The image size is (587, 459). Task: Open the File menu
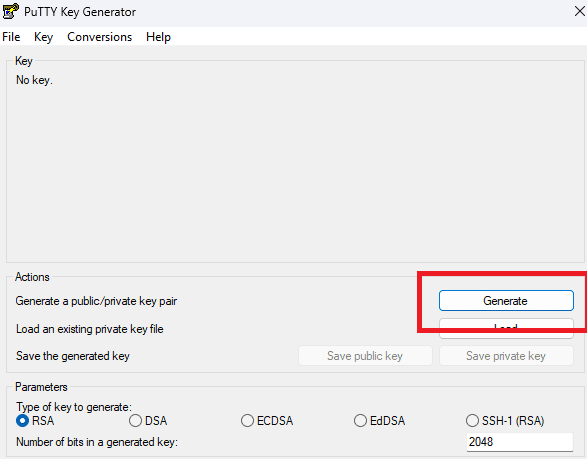[11, 37]
